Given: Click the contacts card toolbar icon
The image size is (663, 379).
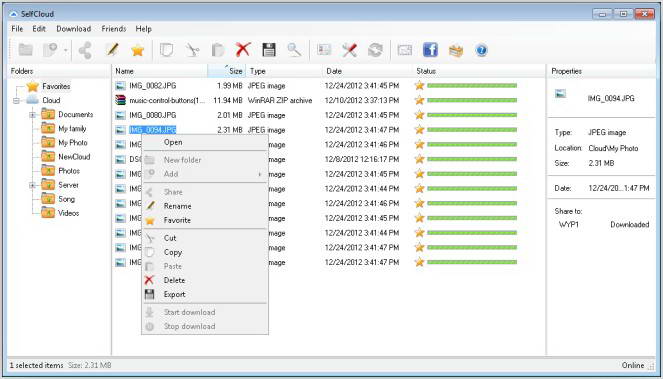Looking at the screenshot, I should [324, 50].
